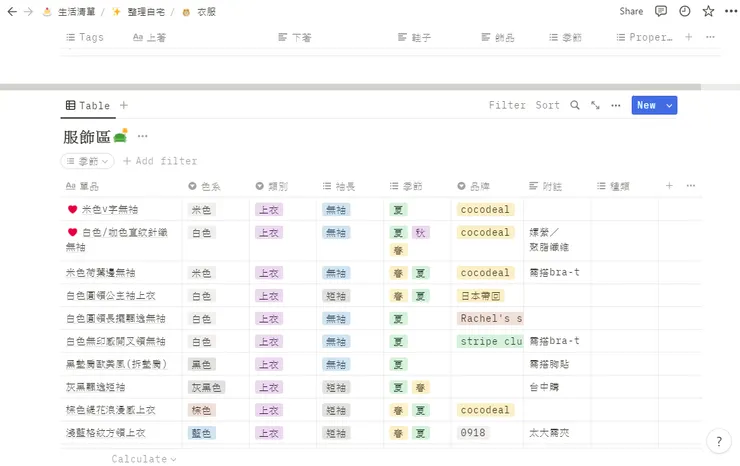
Task: Open 附註 column header menu
Action: pos(546,186)
